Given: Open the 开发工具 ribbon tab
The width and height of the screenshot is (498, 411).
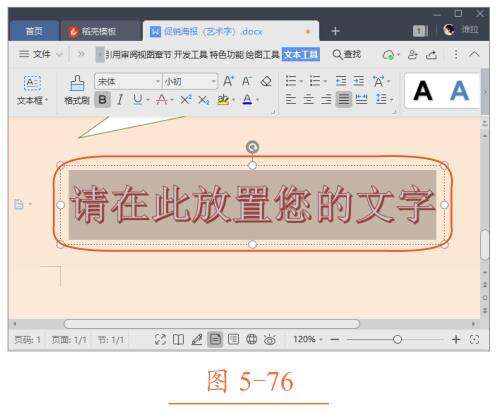Looking at the screenshot, I should coord(190,54).
